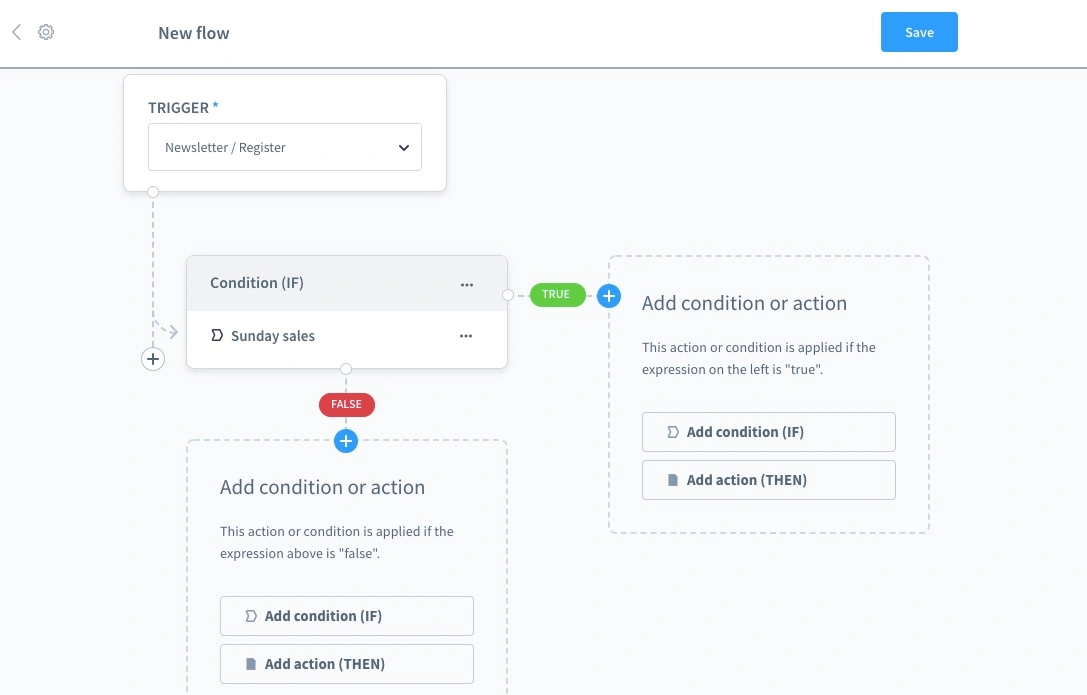The height and width of the screenshot is (695, 1087).
Task: Click the red FALSE label
Action: pos(346,404)
